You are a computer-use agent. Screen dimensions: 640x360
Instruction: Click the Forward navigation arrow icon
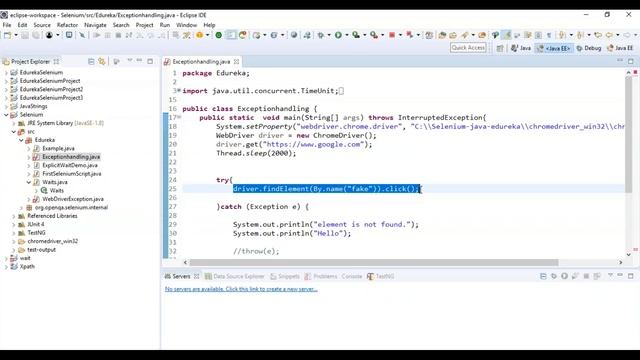627,35
